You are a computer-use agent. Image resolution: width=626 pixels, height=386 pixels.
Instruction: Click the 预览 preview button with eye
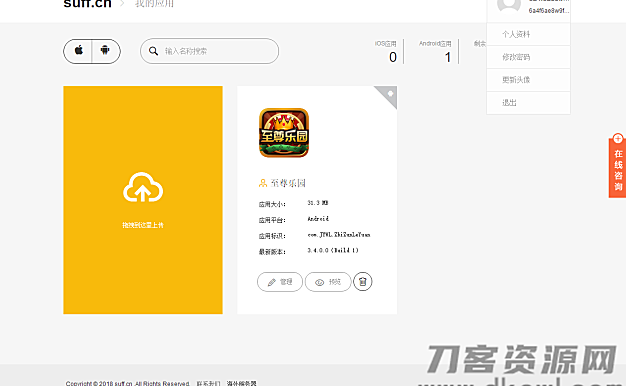328,282
